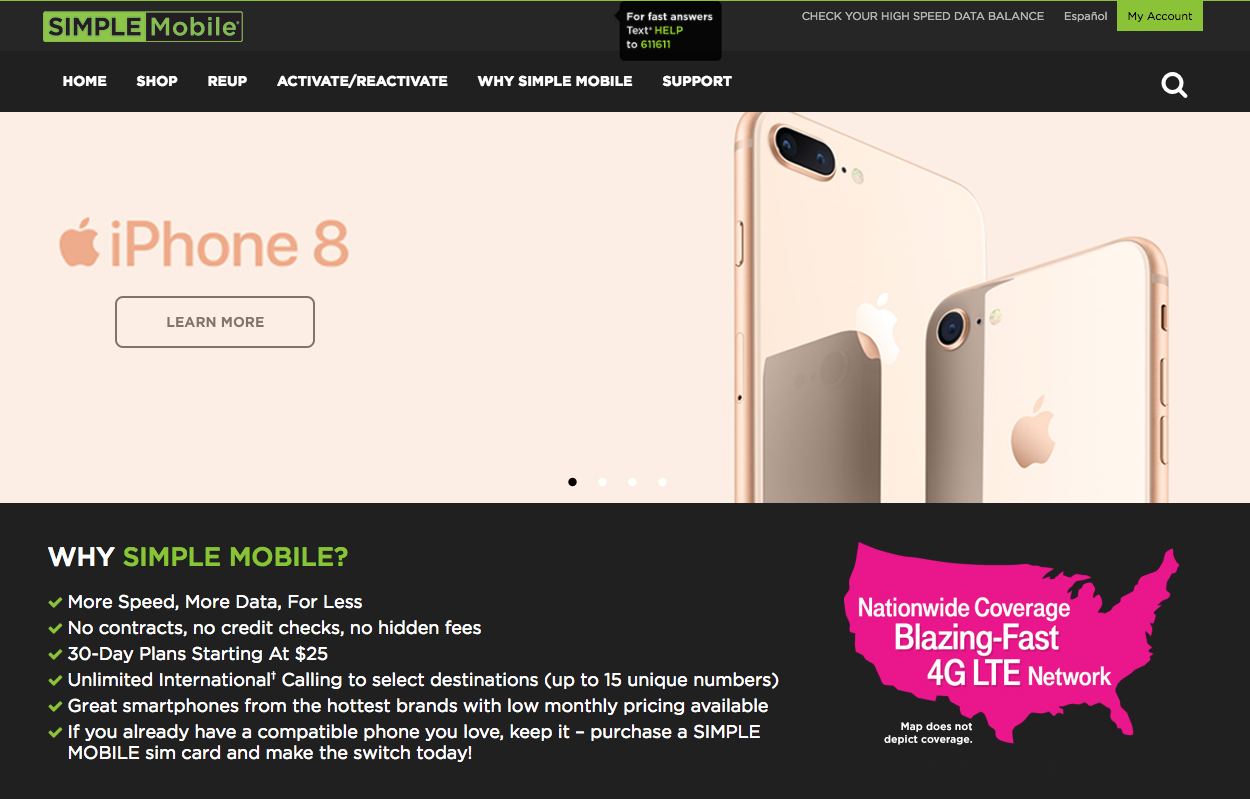
Task: Click the pink nationwide coverage map
Action: coord(1012,643)
